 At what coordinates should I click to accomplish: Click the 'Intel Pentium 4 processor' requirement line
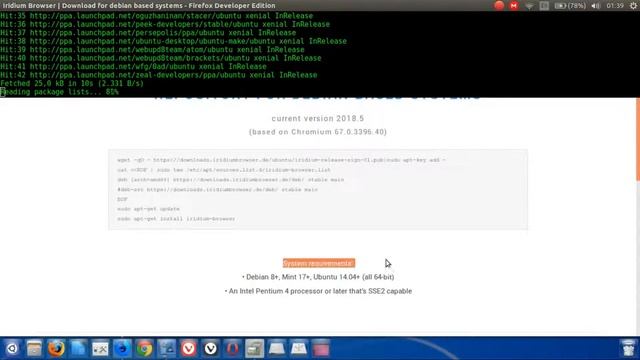point(318,291)
